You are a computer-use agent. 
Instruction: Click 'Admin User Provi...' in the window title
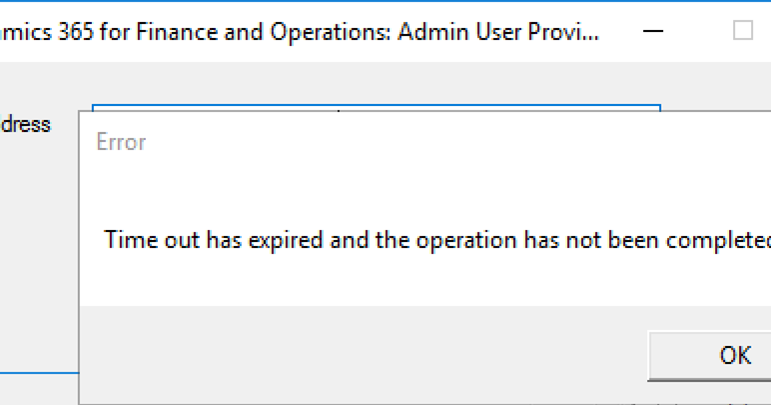click(x=499, y=32)
